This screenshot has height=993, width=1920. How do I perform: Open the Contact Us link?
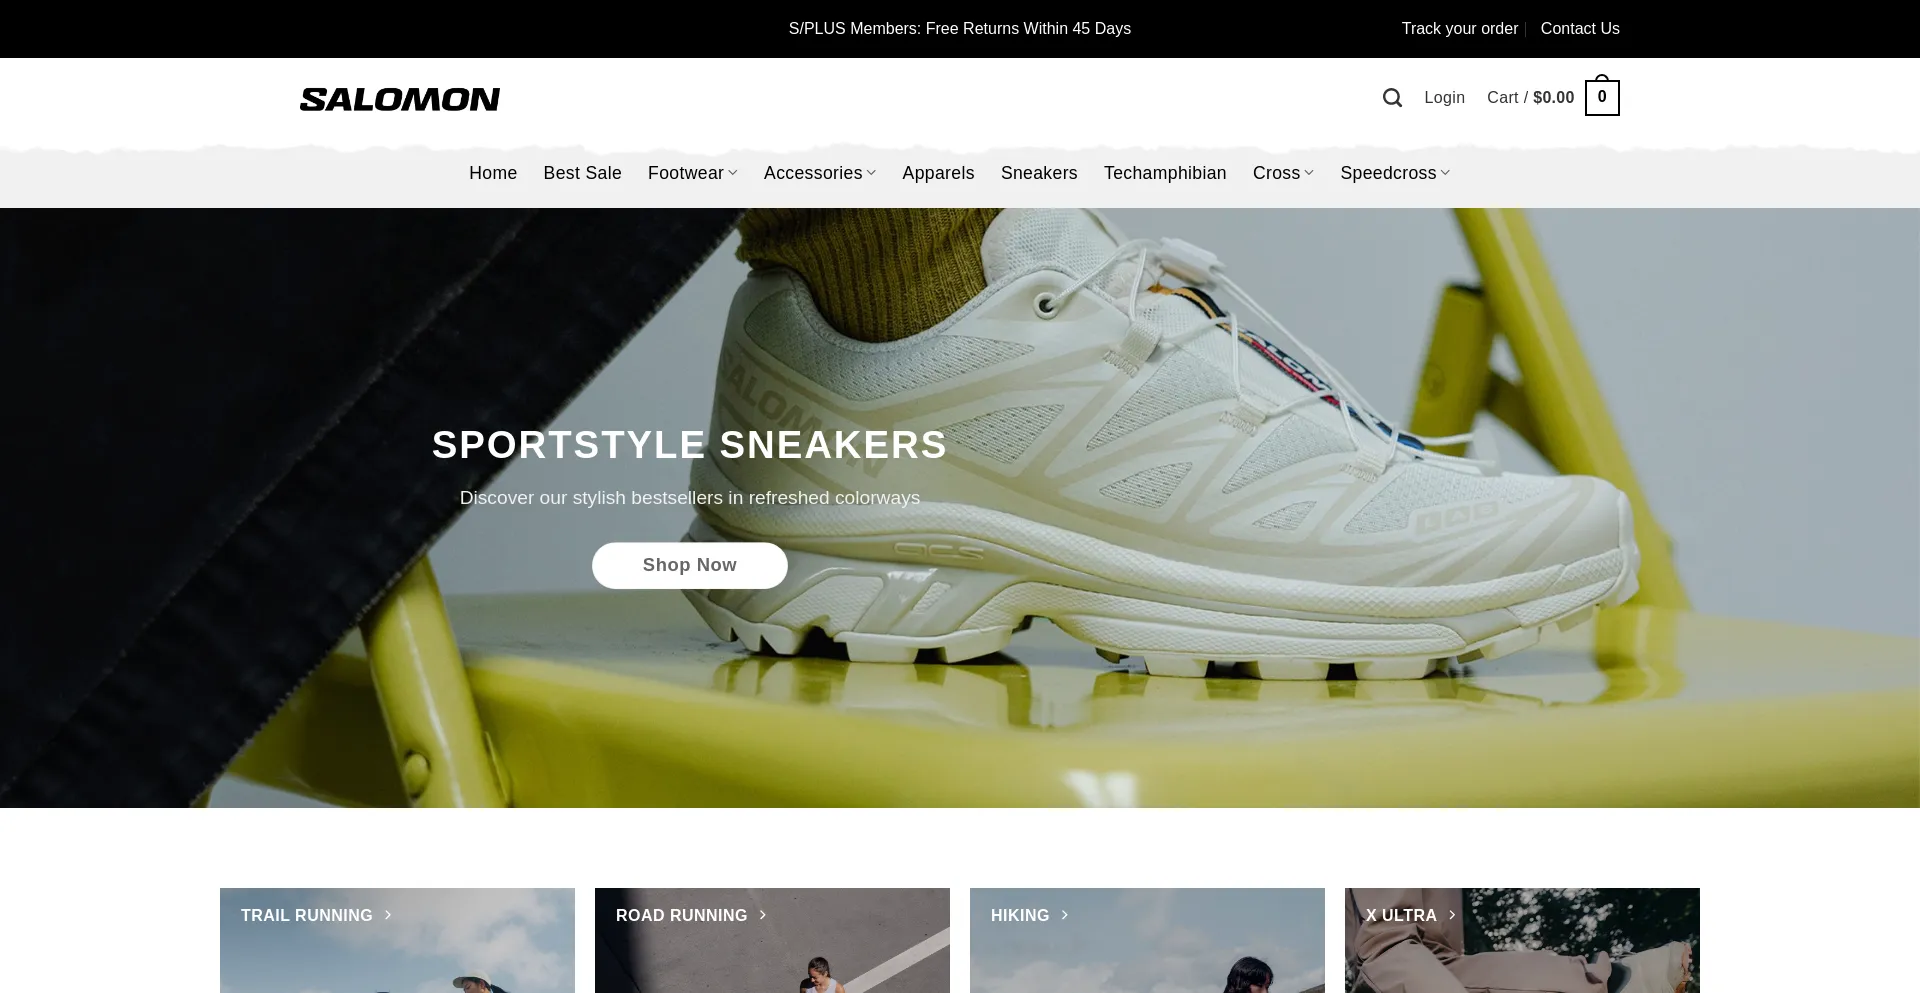coord(1580,29)
